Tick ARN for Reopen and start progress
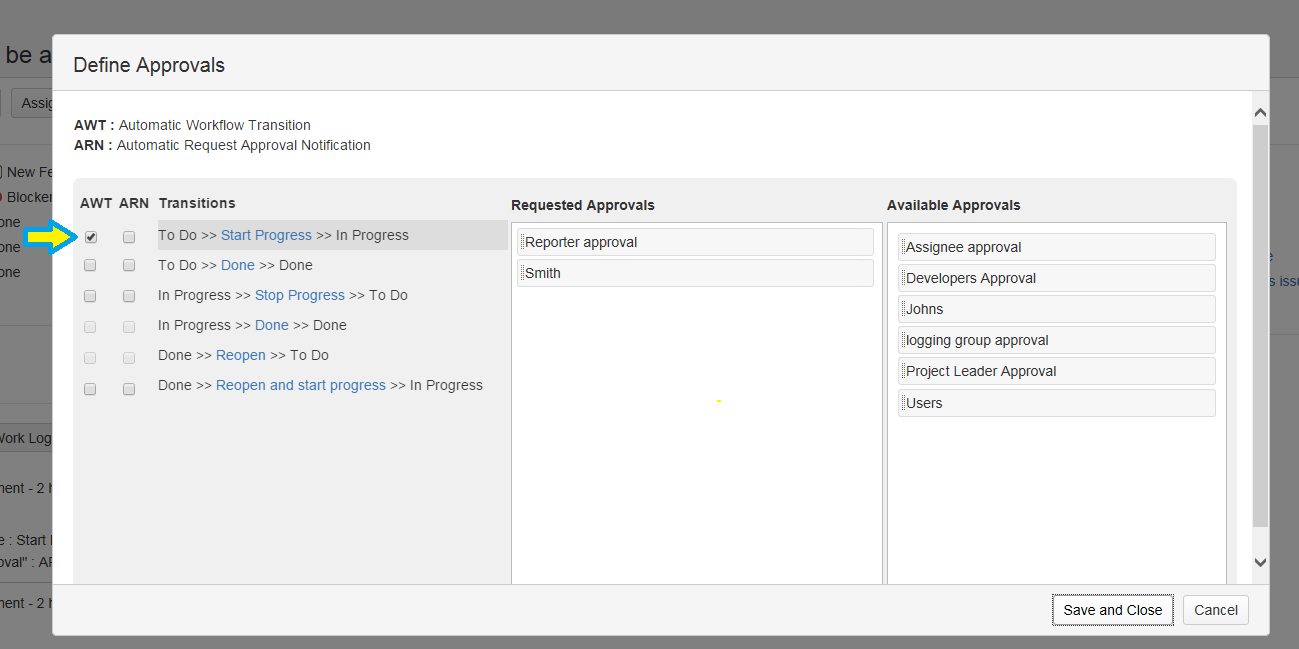The height and width of the screenshot is (649, 1299). click(129, 389)
